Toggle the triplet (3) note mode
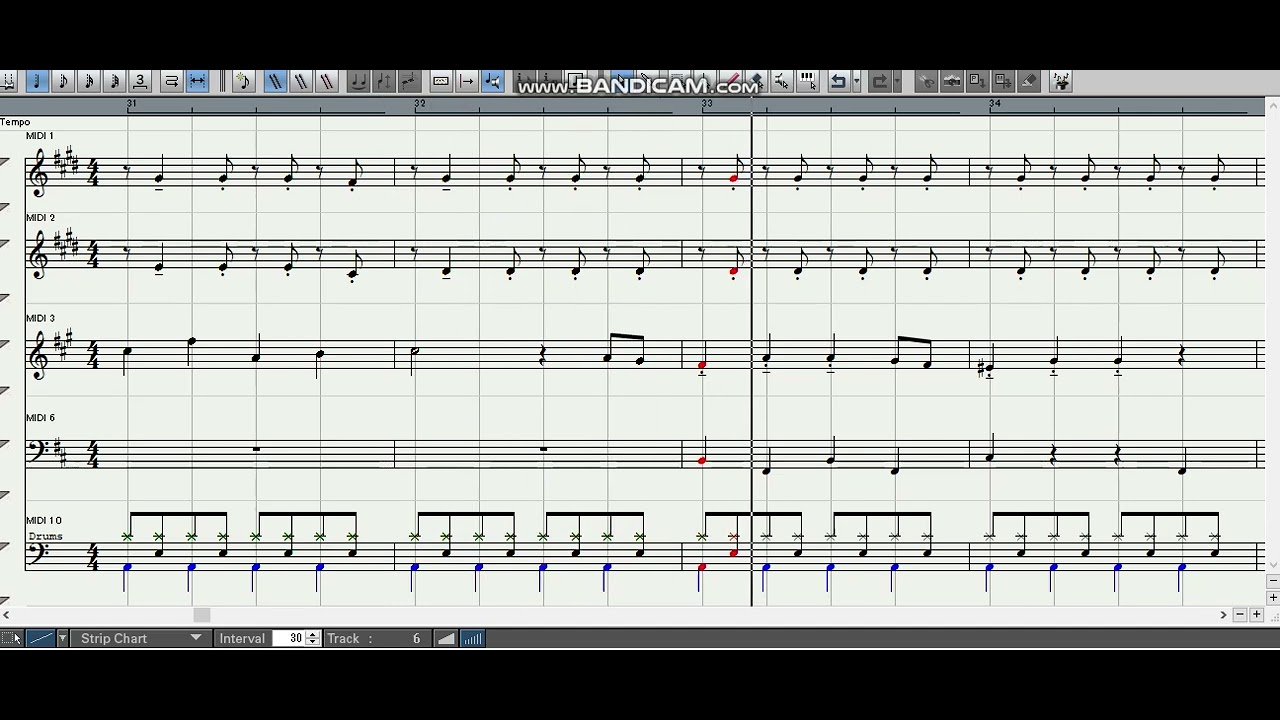Image resolution: width=1280 pixels, height=720 pixels. click(140, 81)
